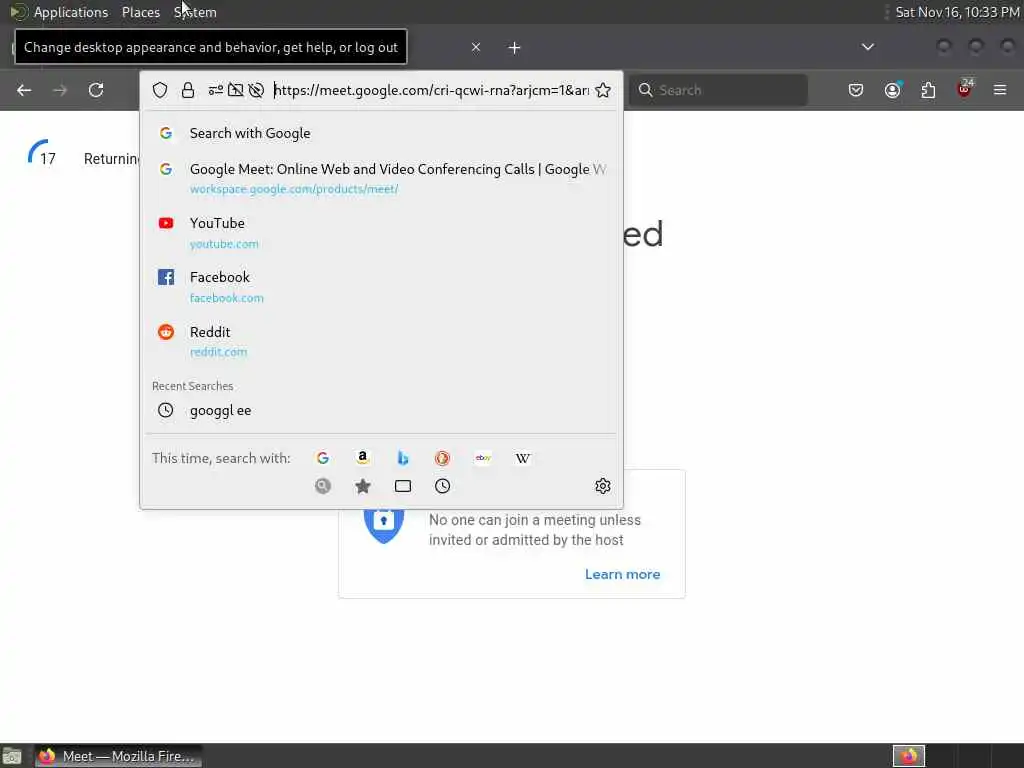Search this time with Amazon icon
This screenshot has width=1024, height=768.
click(362, 458)
